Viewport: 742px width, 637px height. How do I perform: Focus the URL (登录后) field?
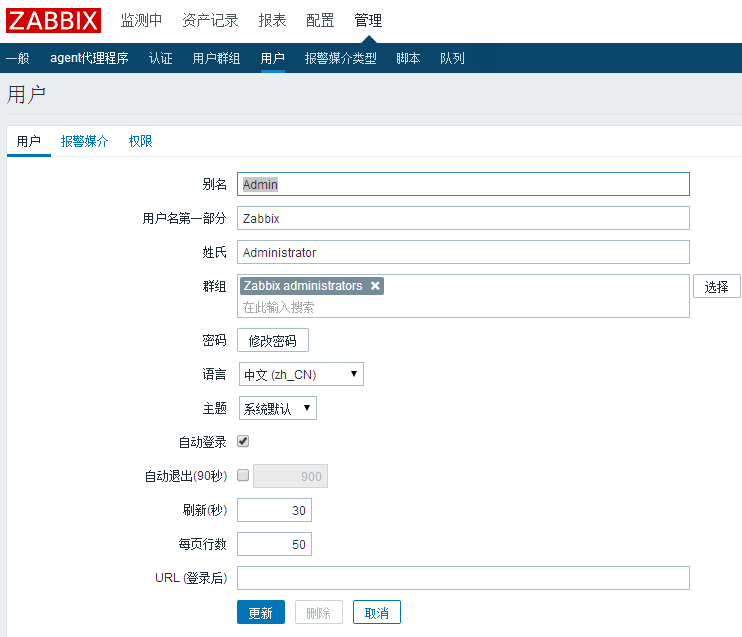coord(463,578)
